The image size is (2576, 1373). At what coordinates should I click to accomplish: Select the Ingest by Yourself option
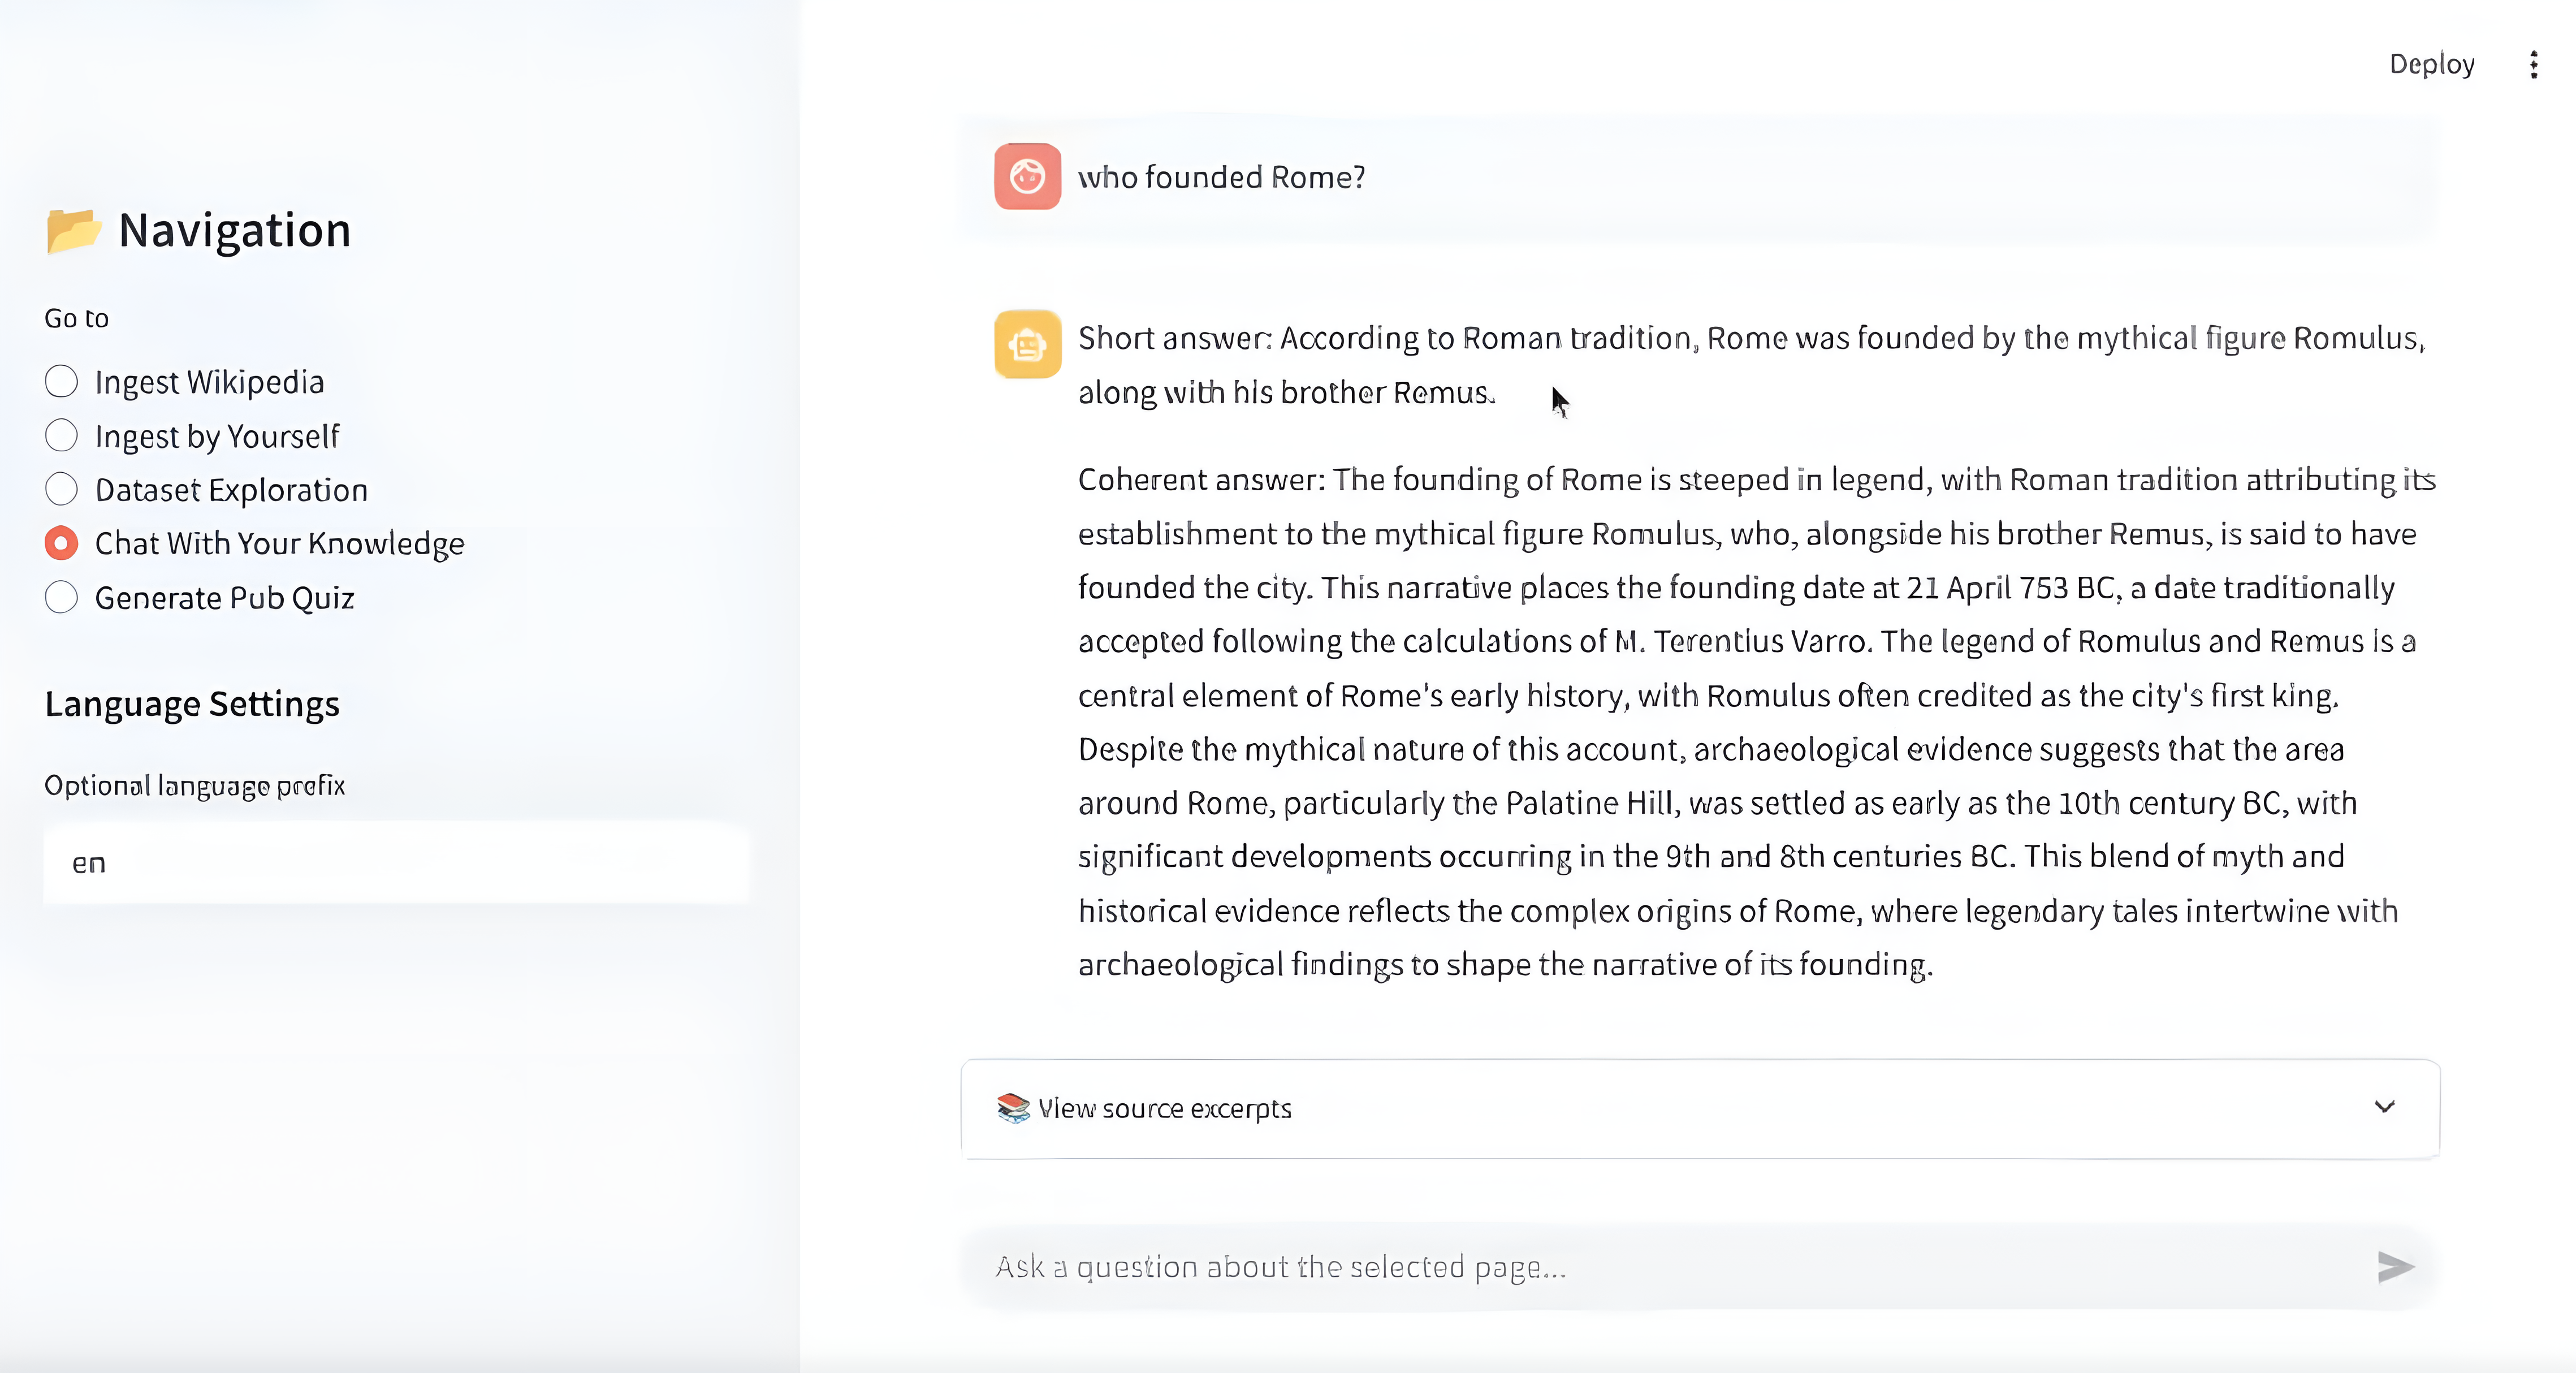point(62,436)
